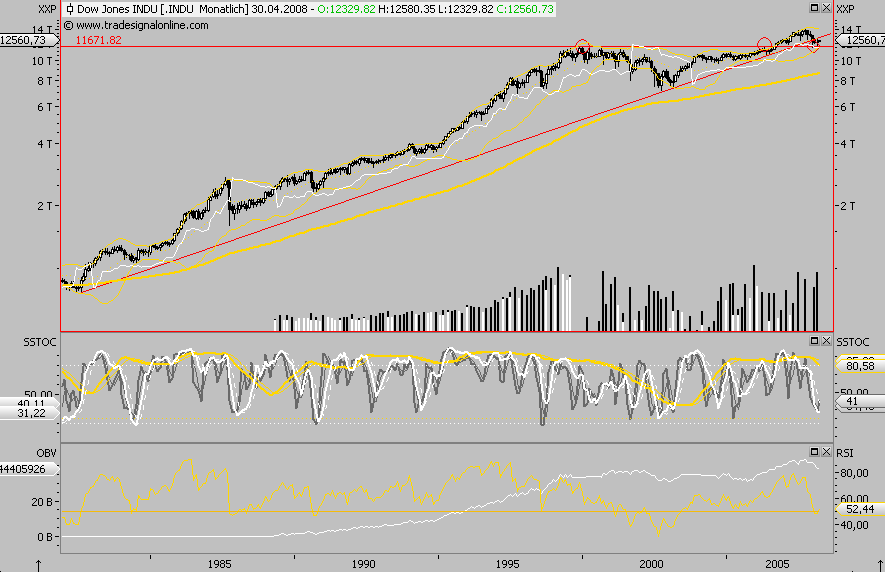Click the 4 T label on right price axis
This screenshot has height=572, width=885.
[848, 144]
